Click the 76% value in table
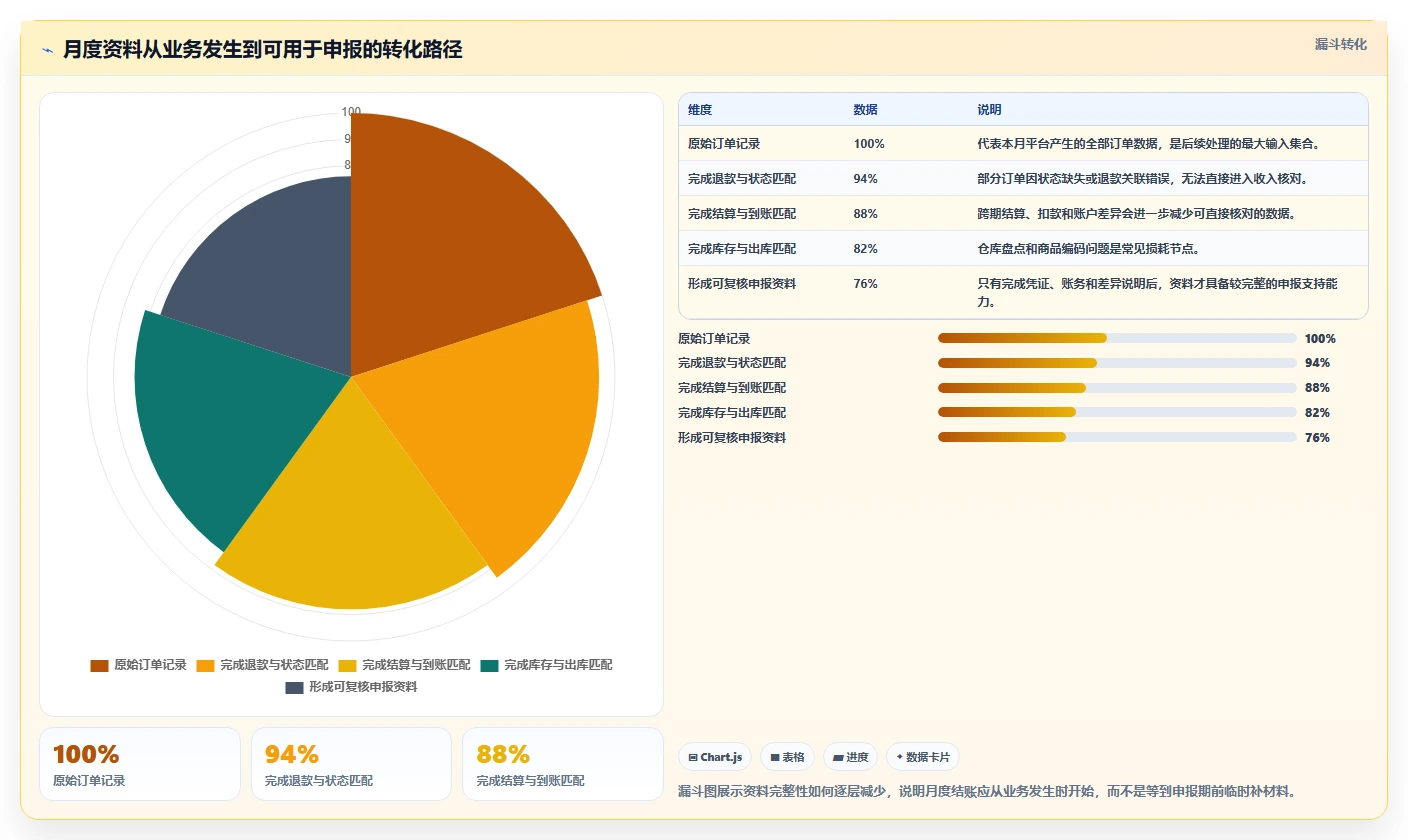 [x=866, y=284]
